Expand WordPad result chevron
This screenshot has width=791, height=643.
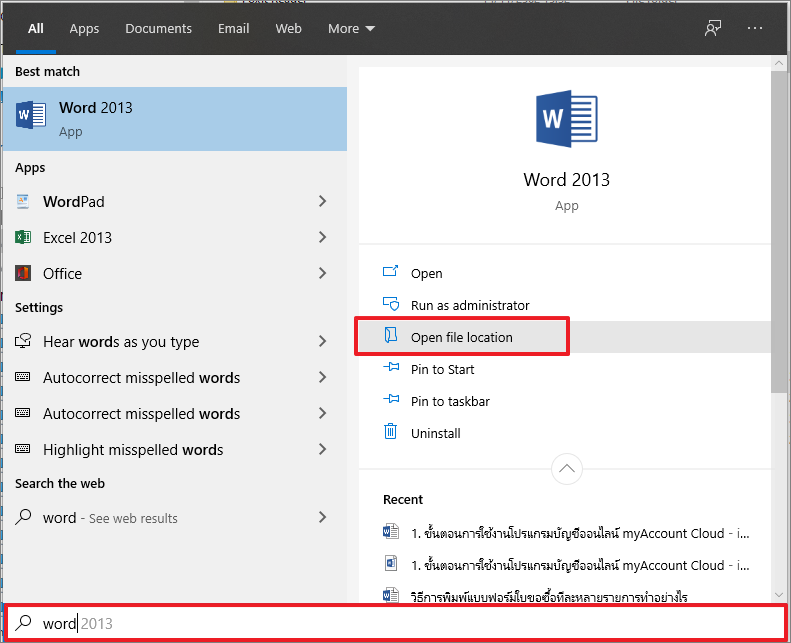[x=323, y=201]
